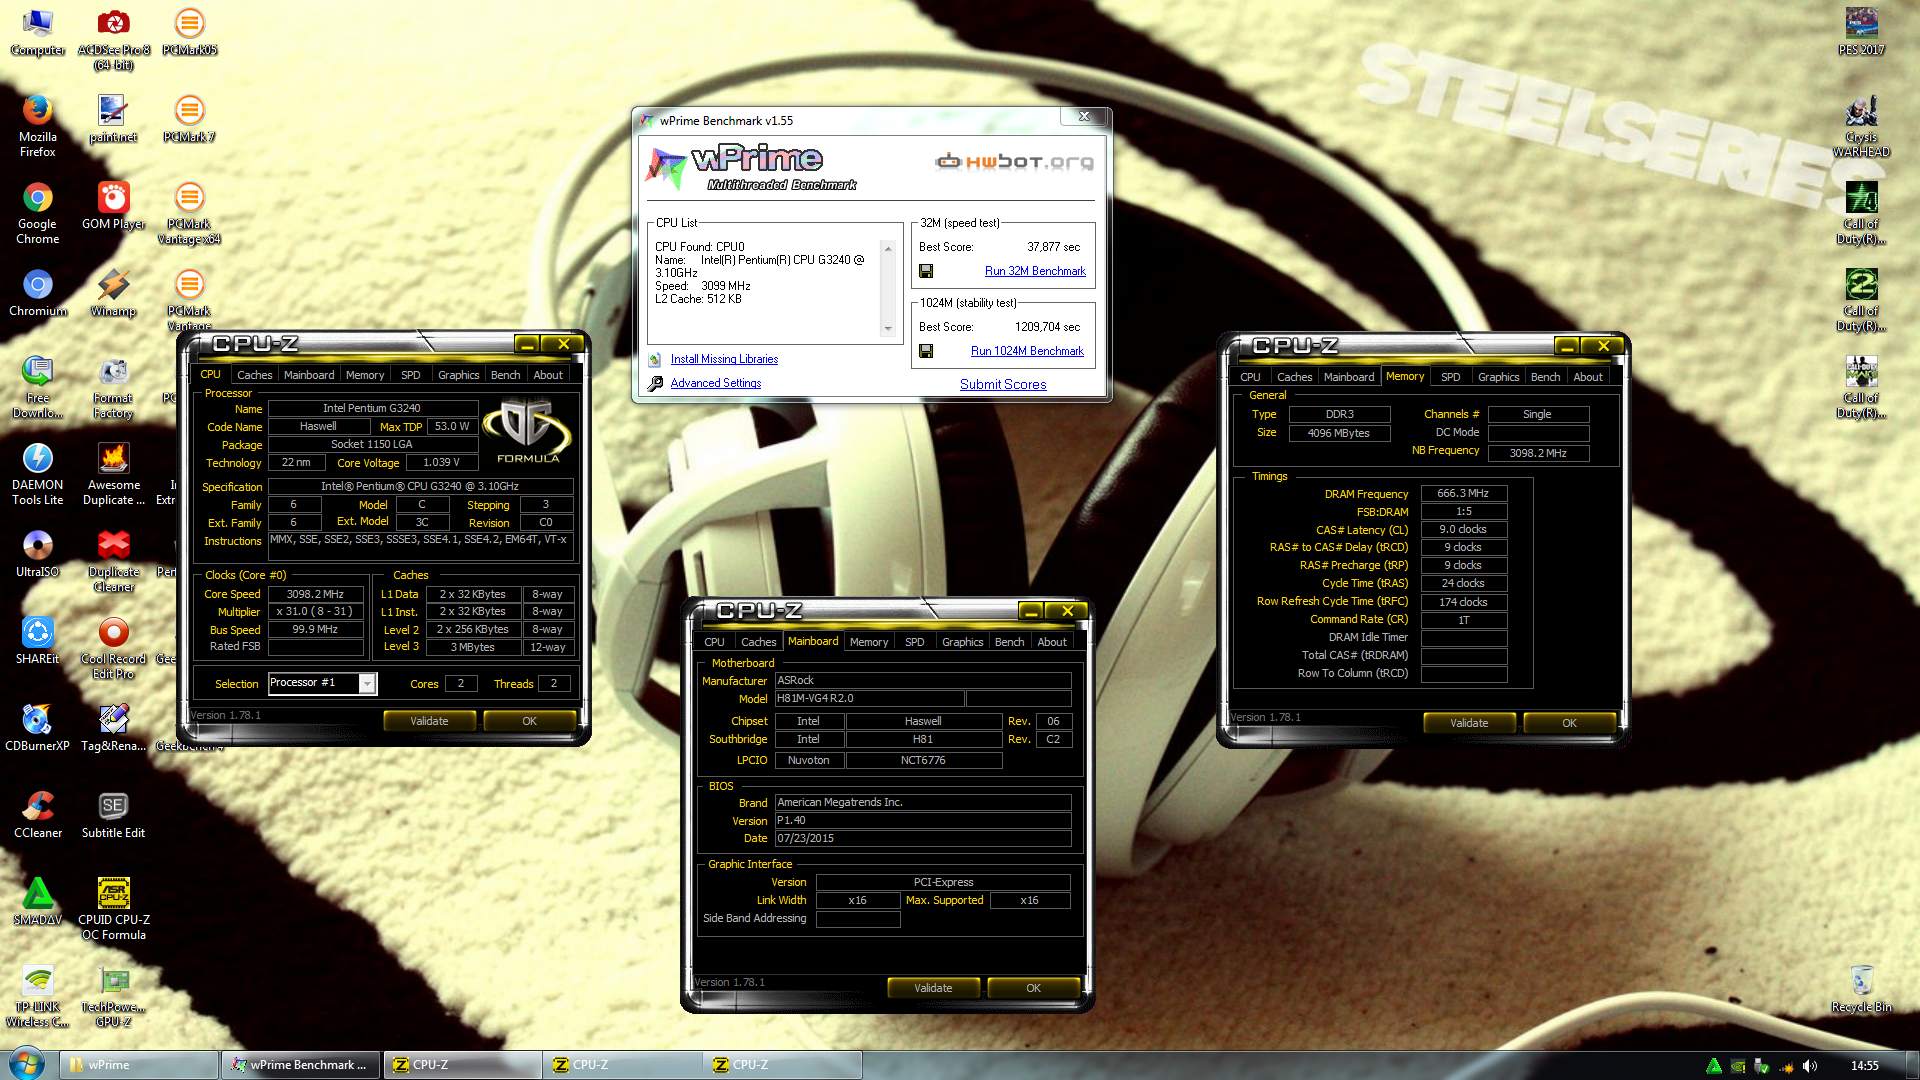Viewport: 1920px width, 1080px height.
Task: Open PCMark05 desktop shortcut
Action: [x=189, y=32]
